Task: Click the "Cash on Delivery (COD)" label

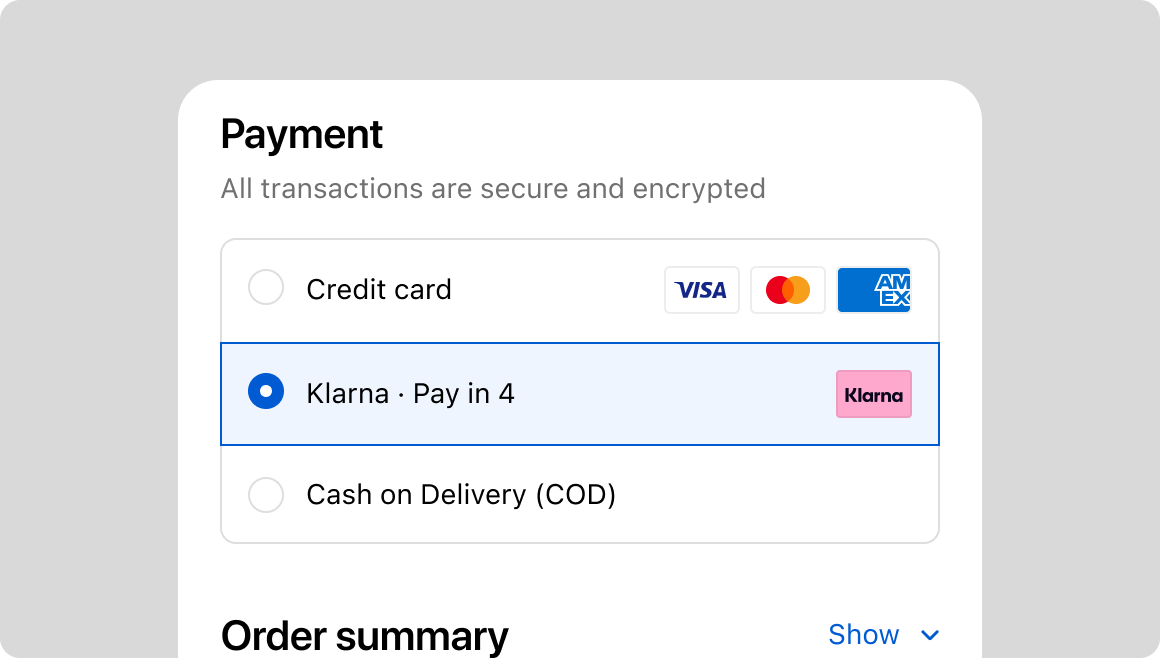Action: point(461,495)
